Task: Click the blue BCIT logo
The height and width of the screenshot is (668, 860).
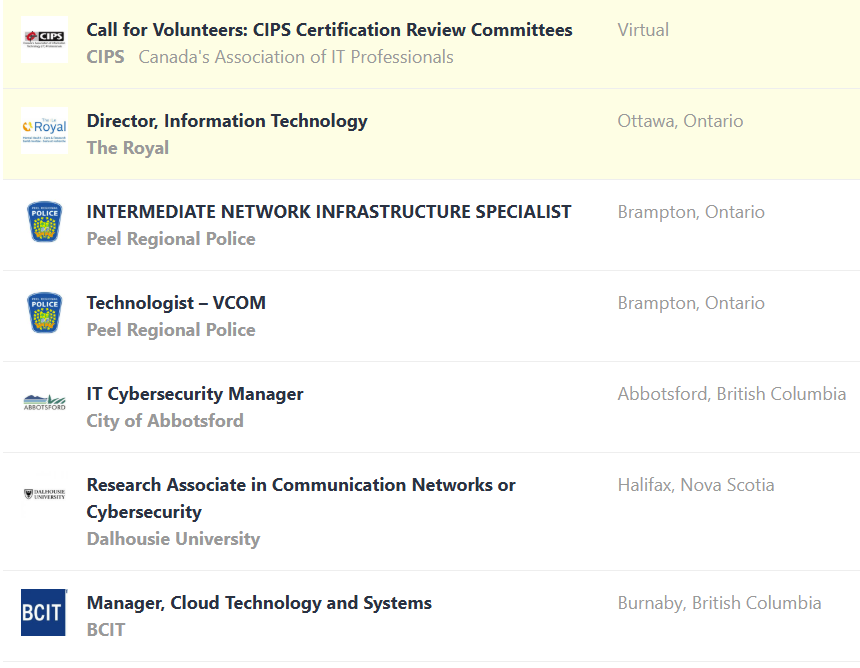Action: [44, 612]
